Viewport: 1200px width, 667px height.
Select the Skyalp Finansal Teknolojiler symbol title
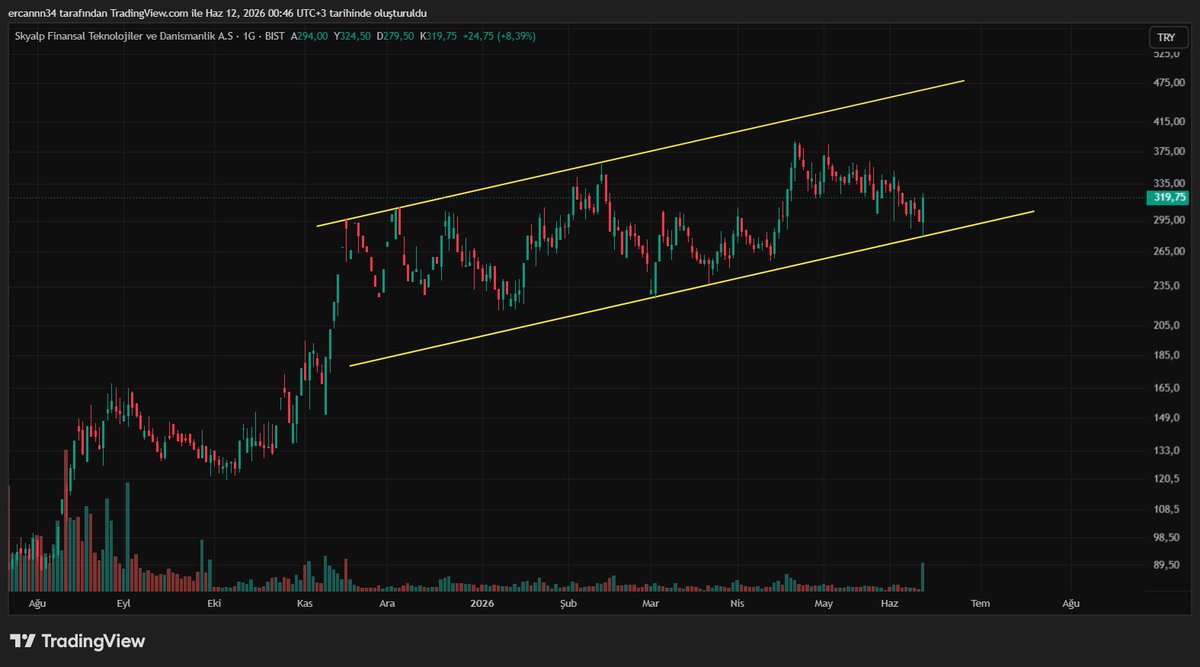click(126, 36)
